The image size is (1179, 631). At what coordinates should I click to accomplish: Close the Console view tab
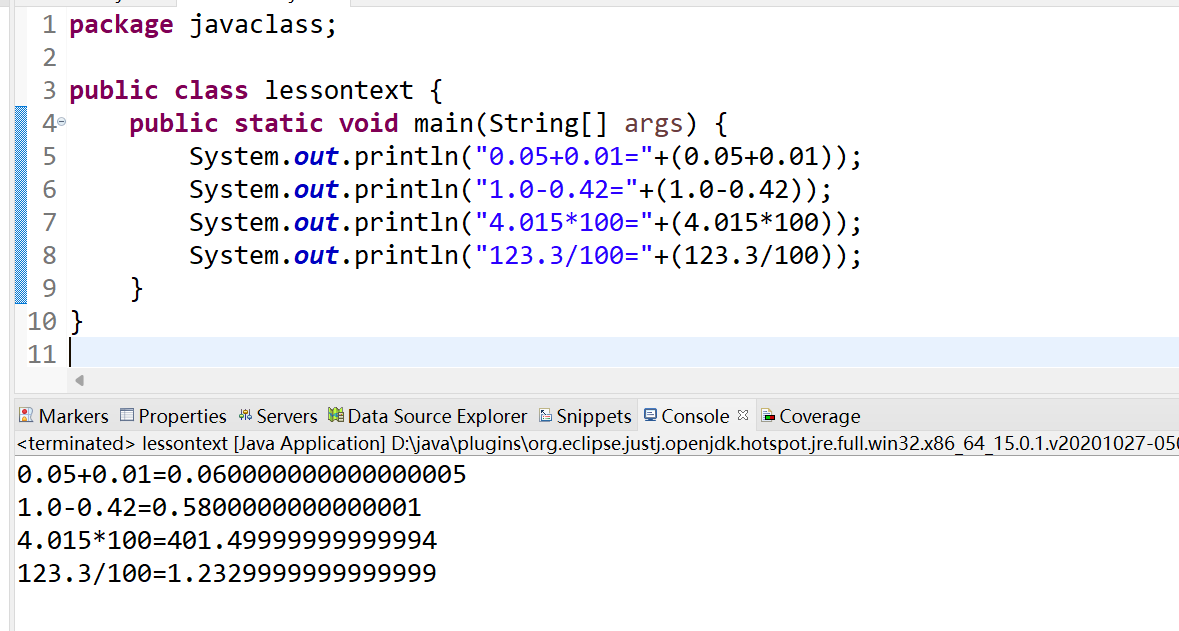pyautogui.click(x=743, y=415)
